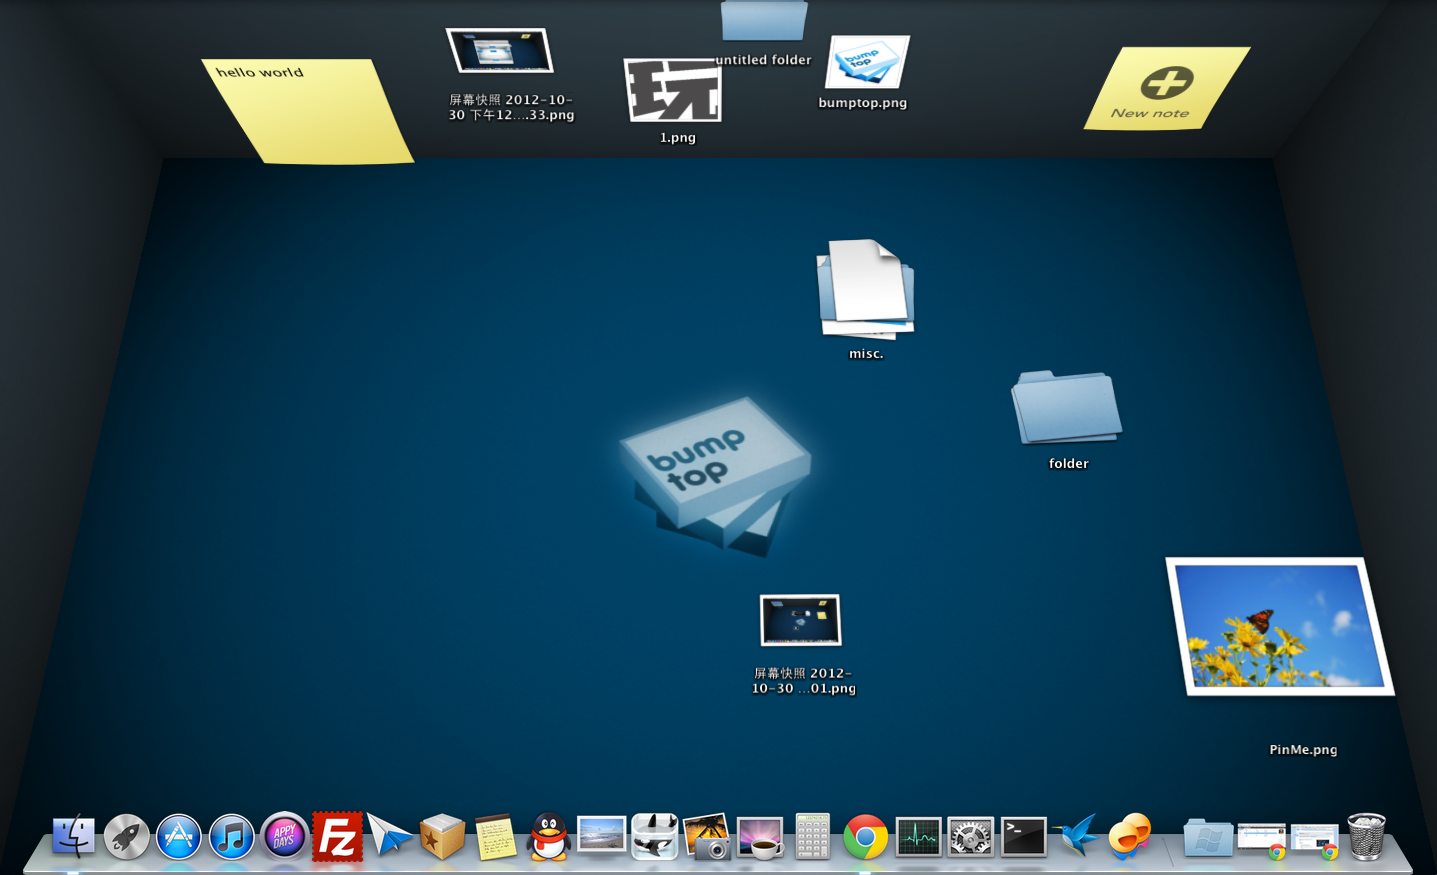Open the wooden crate star icon
Image resolution: width=1437 pixels, height=875 pixels.
click(x=443, y=836)
